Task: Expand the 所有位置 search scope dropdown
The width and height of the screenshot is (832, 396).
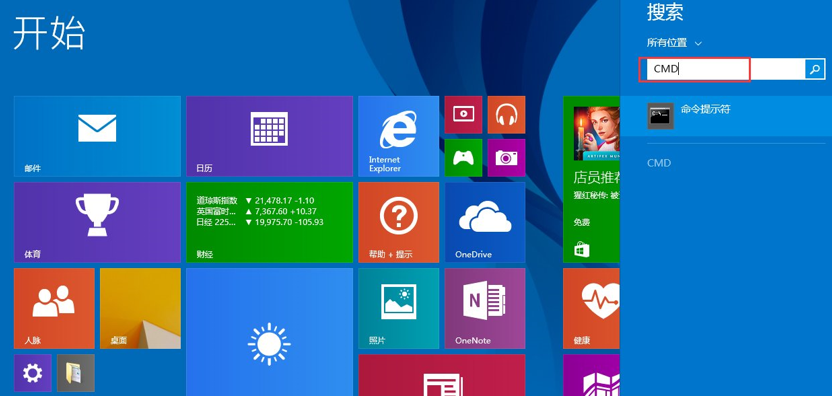Action: 674,43
